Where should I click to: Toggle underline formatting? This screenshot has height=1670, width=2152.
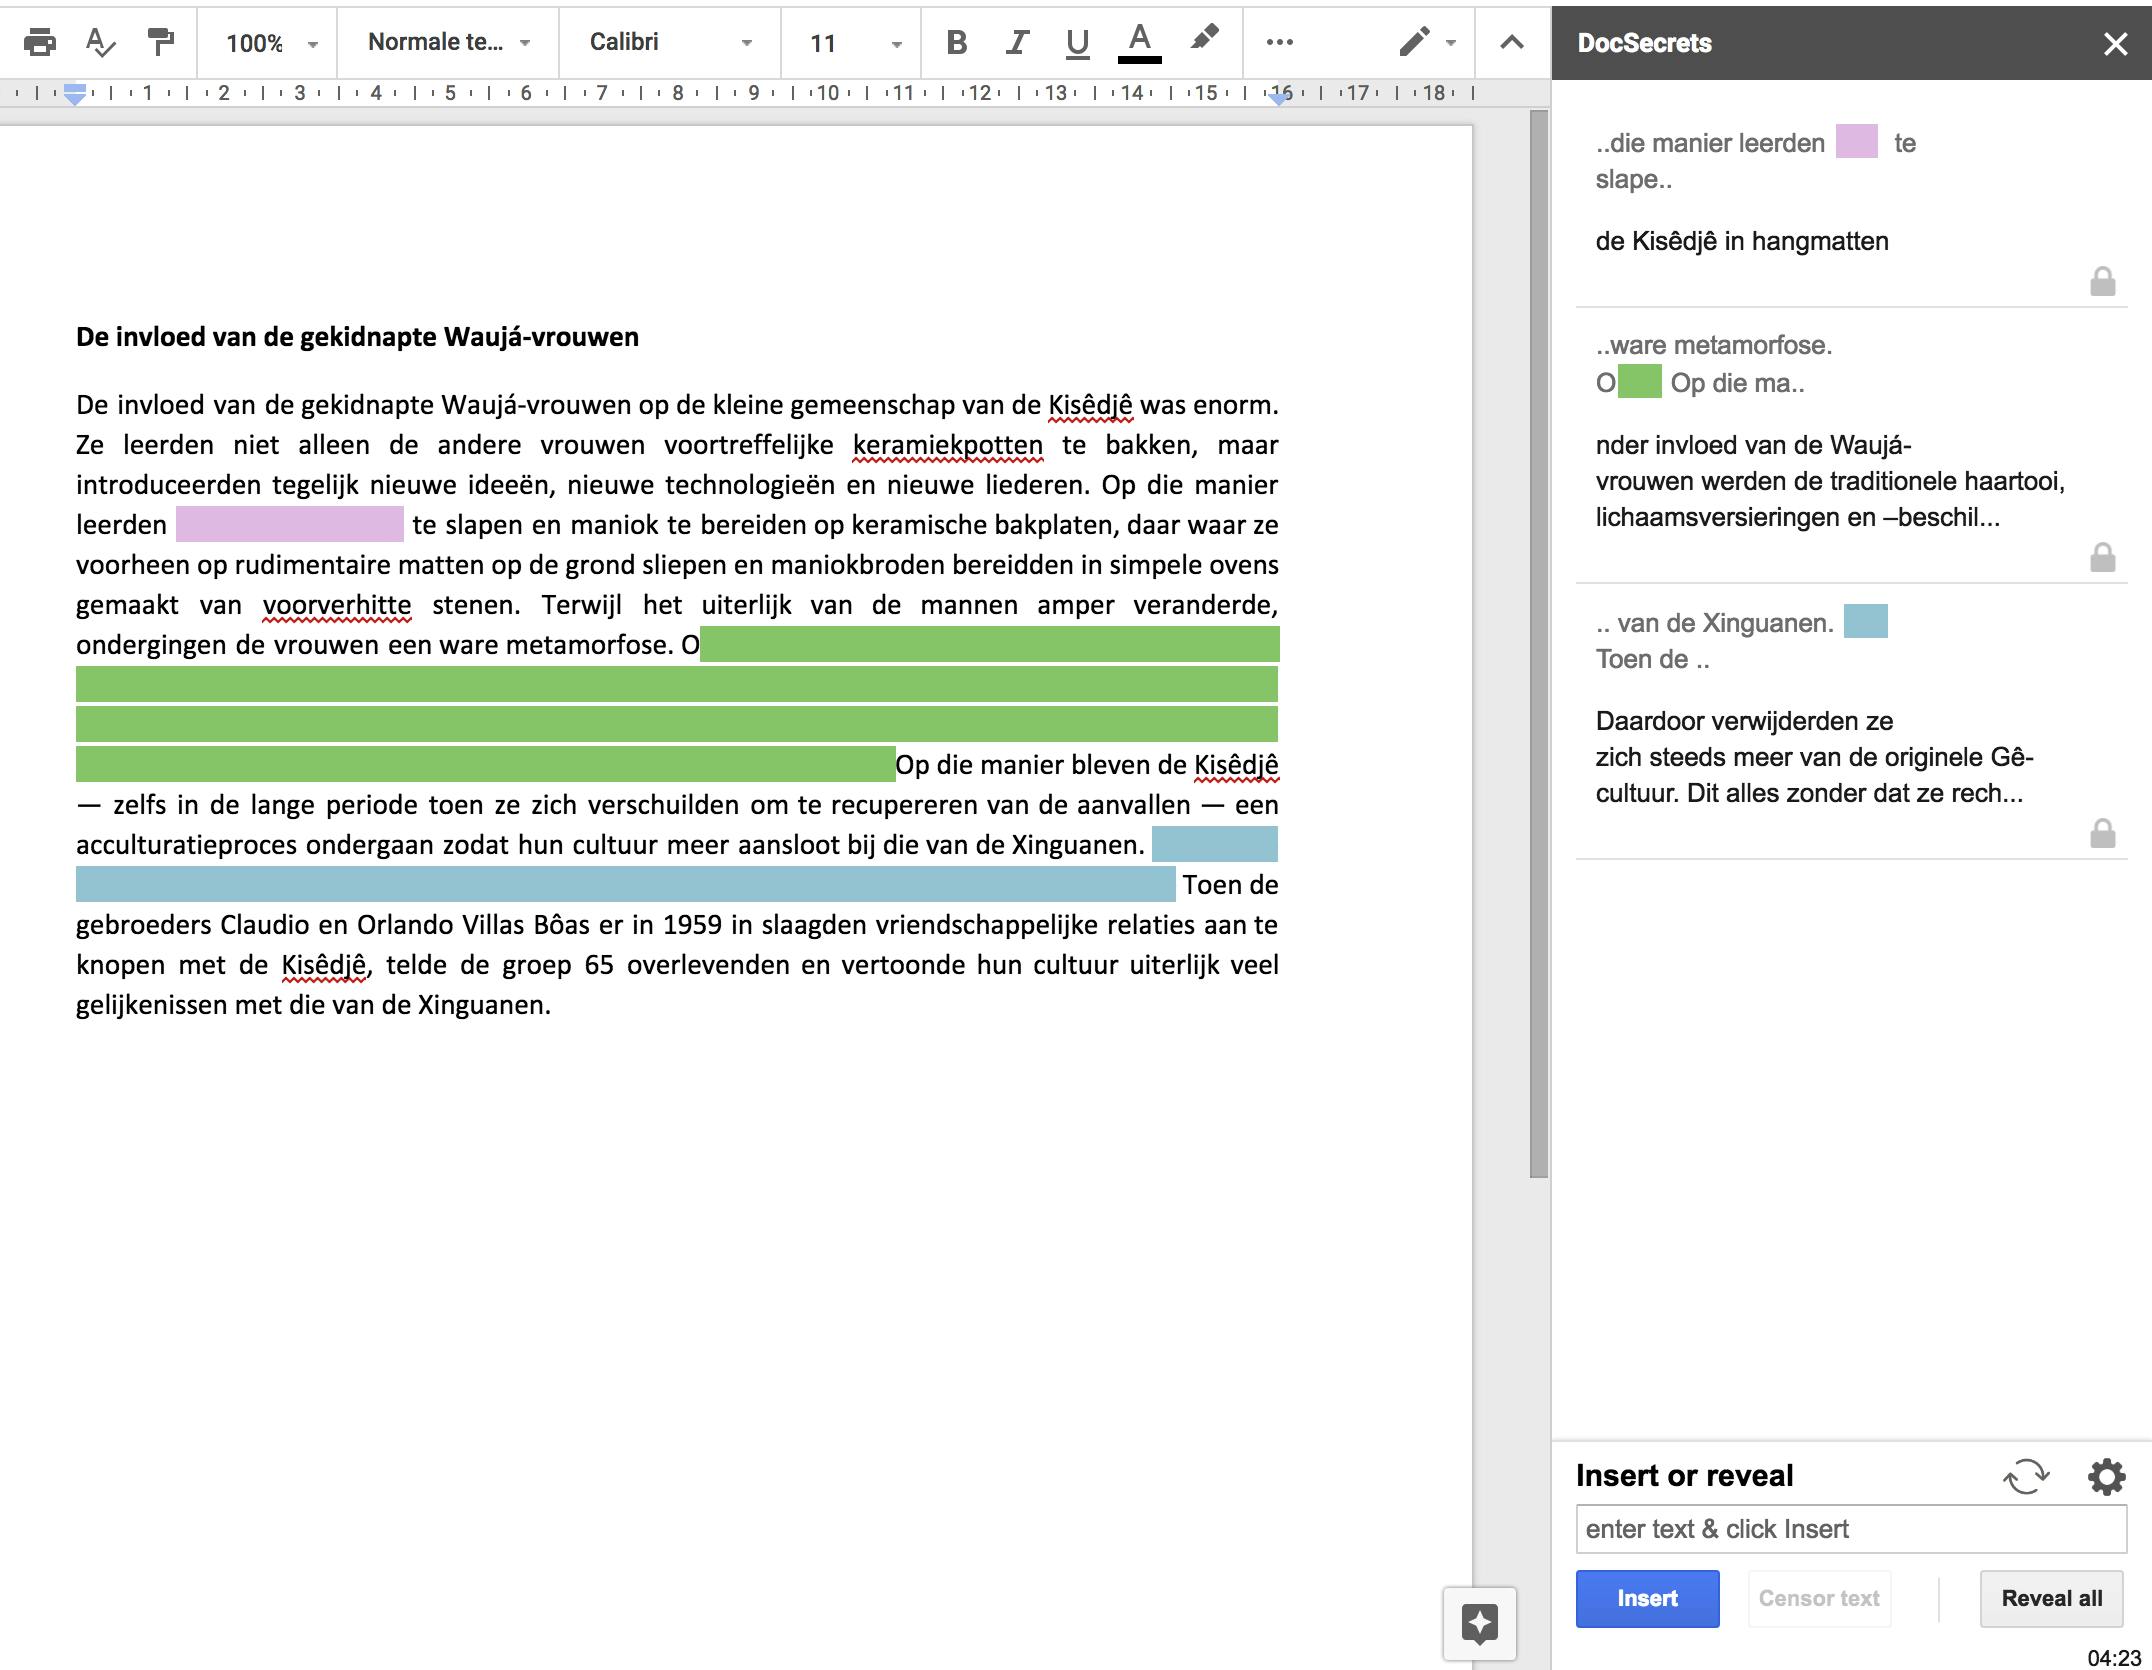(x=1077, y=43)
